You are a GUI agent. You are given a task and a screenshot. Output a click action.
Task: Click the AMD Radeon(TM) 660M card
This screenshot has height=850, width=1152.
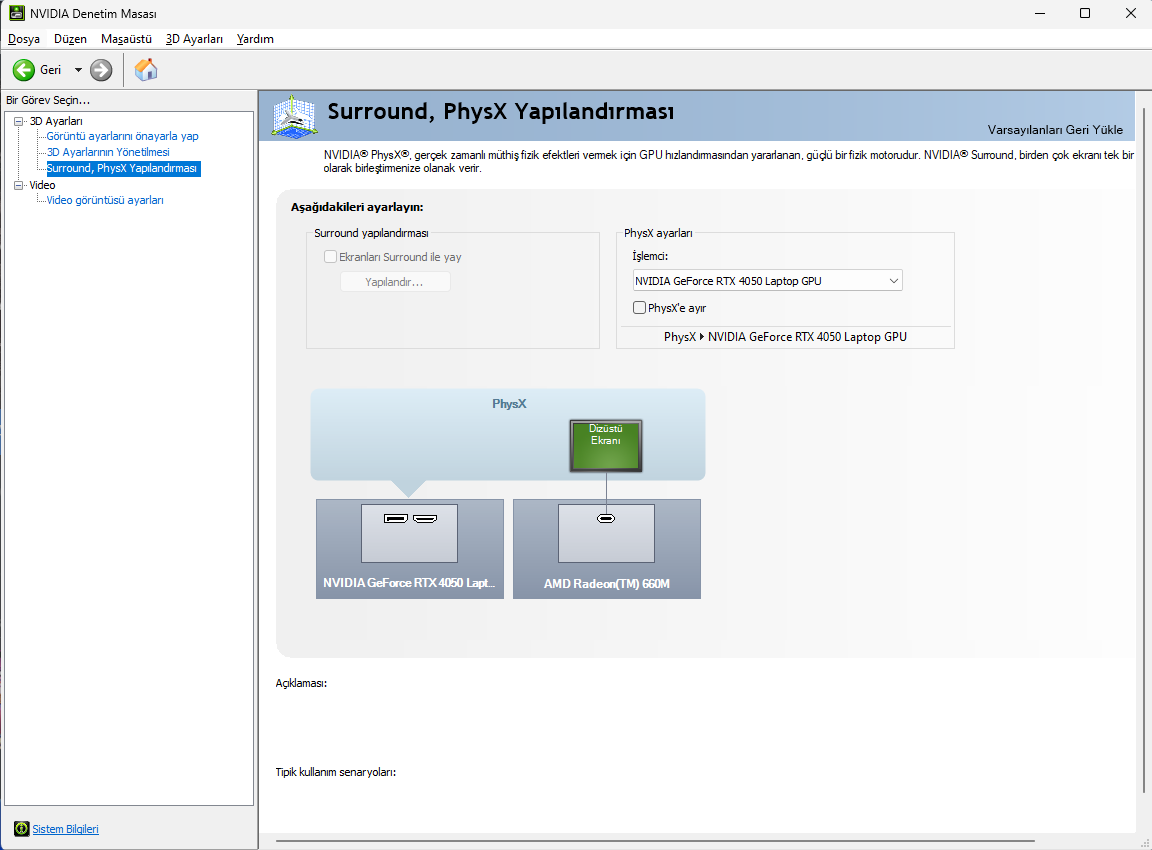[607, 549]
